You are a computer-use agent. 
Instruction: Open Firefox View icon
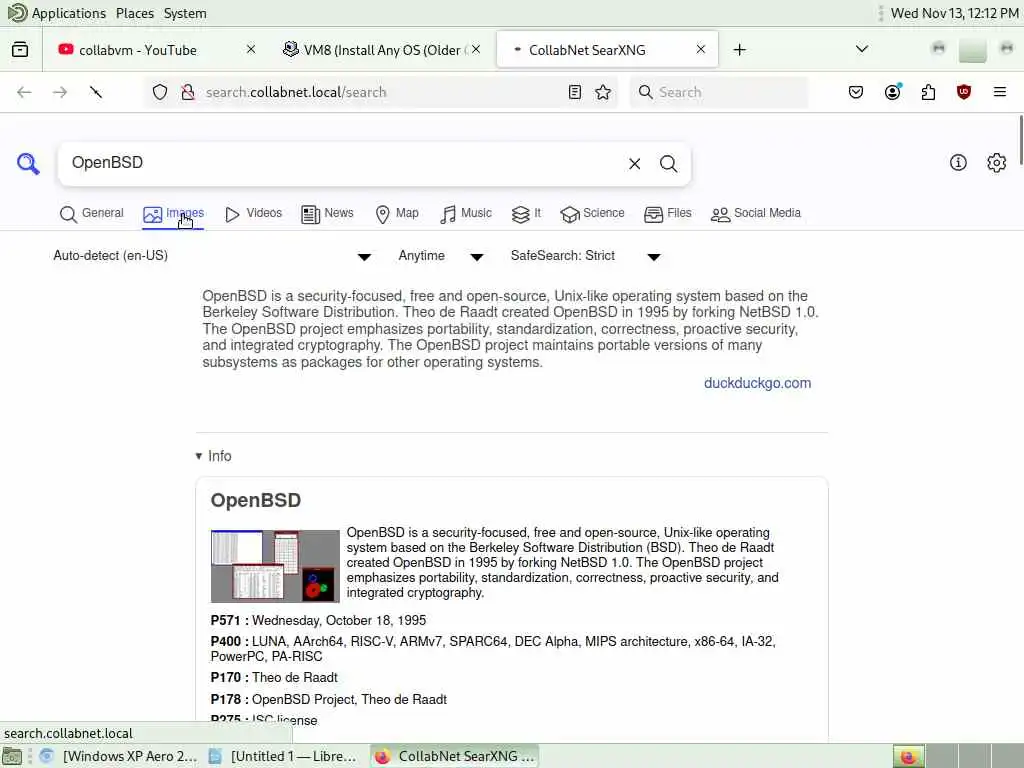[x=20, y=50]
